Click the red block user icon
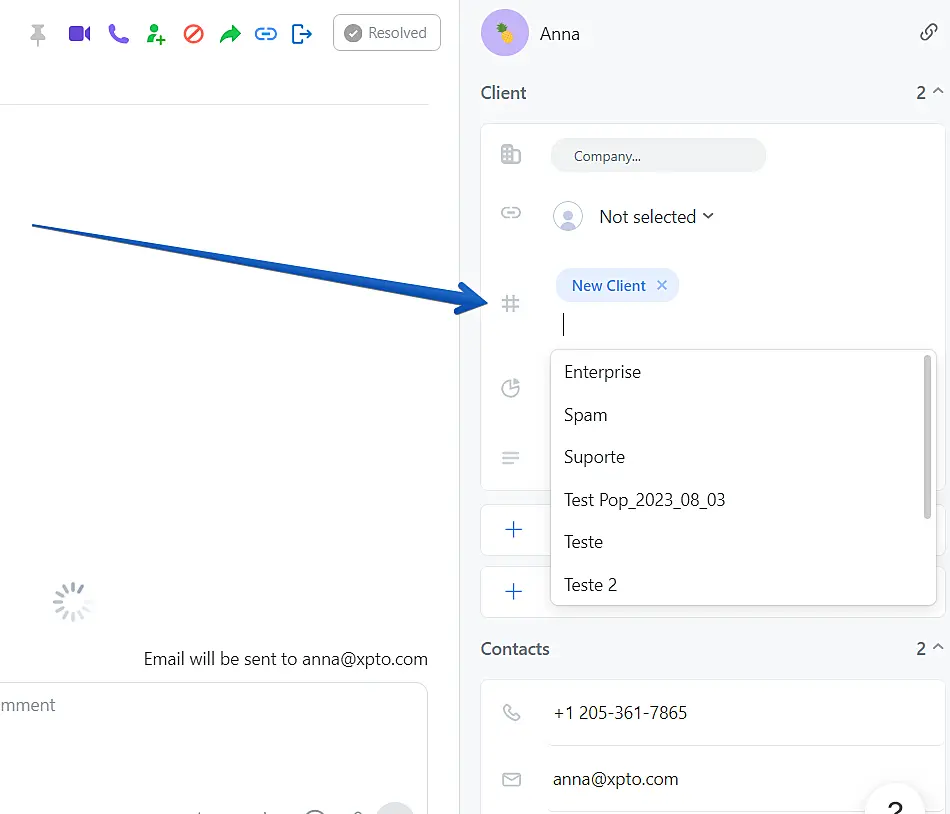Screen dimensions: 950x814 click(x=194, y=34)
